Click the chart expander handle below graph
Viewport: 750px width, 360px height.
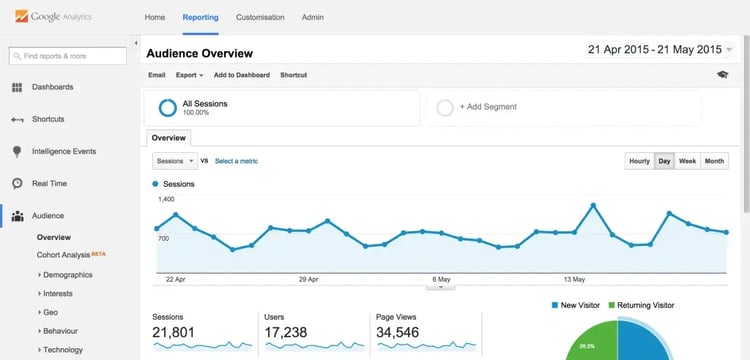point(441,287)
